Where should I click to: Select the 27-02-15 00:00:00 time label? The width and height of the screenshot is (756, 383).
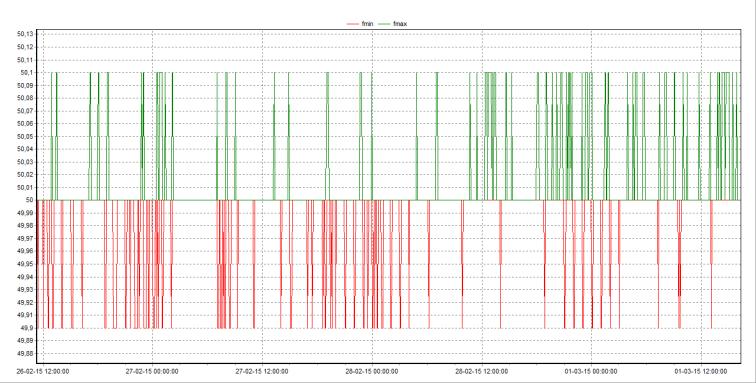152,371
